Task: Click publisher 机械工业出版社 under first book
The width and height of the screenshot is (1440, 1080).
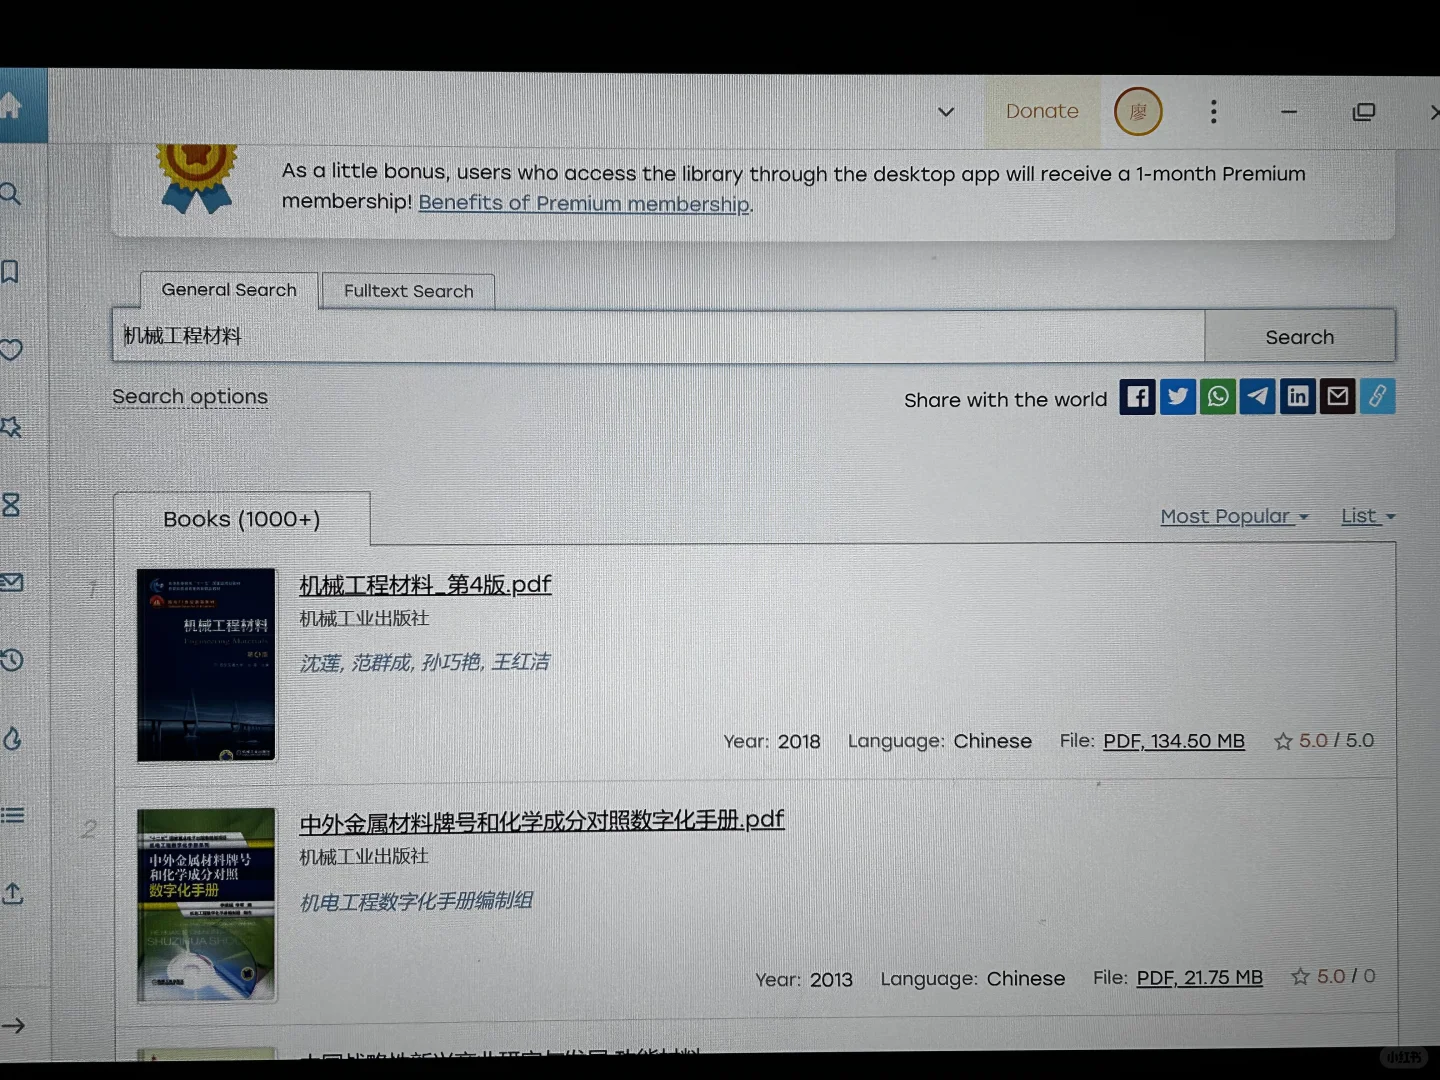Action: (364, 619)
